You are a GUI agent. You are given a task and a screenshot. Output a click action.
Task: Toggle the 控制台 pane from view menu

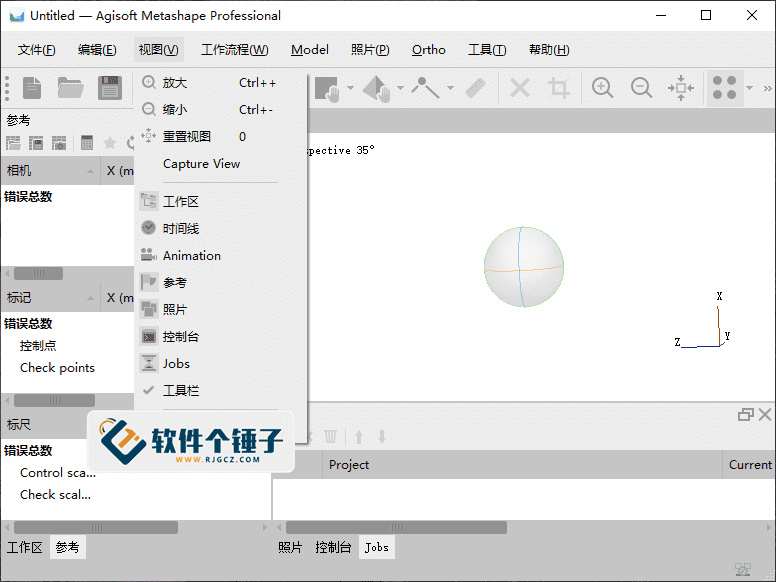point(220,337)
